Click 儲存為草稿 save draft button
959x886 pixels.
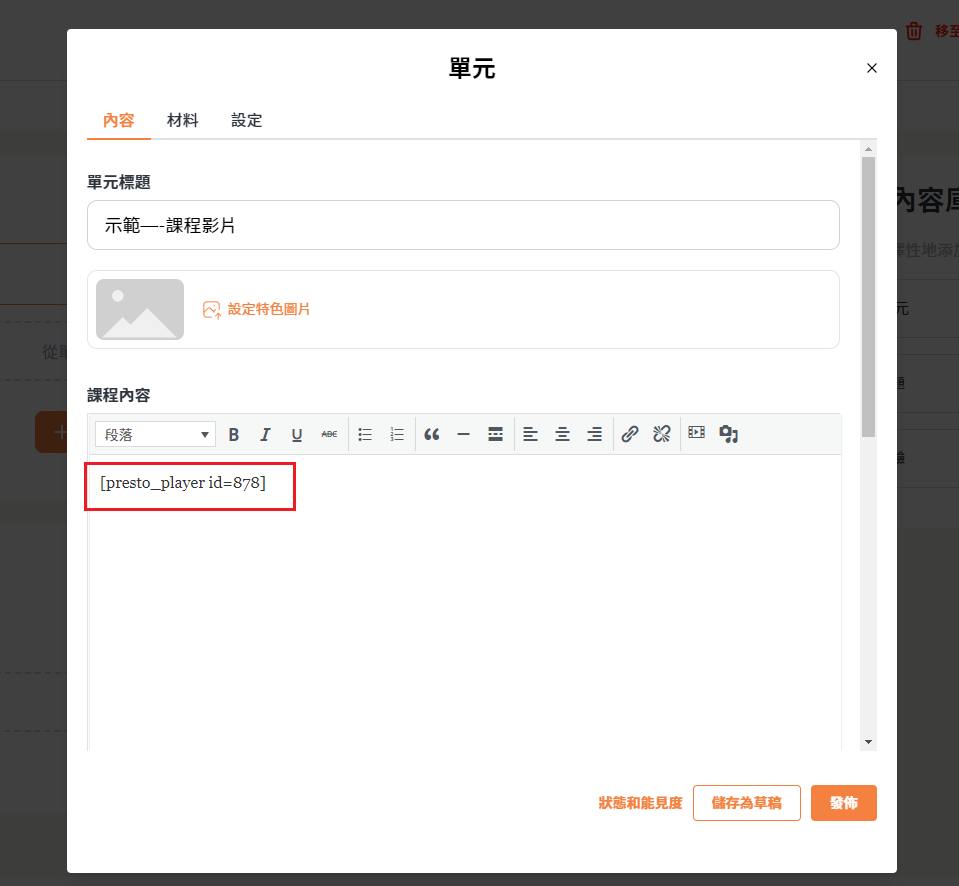pos(746,803)
